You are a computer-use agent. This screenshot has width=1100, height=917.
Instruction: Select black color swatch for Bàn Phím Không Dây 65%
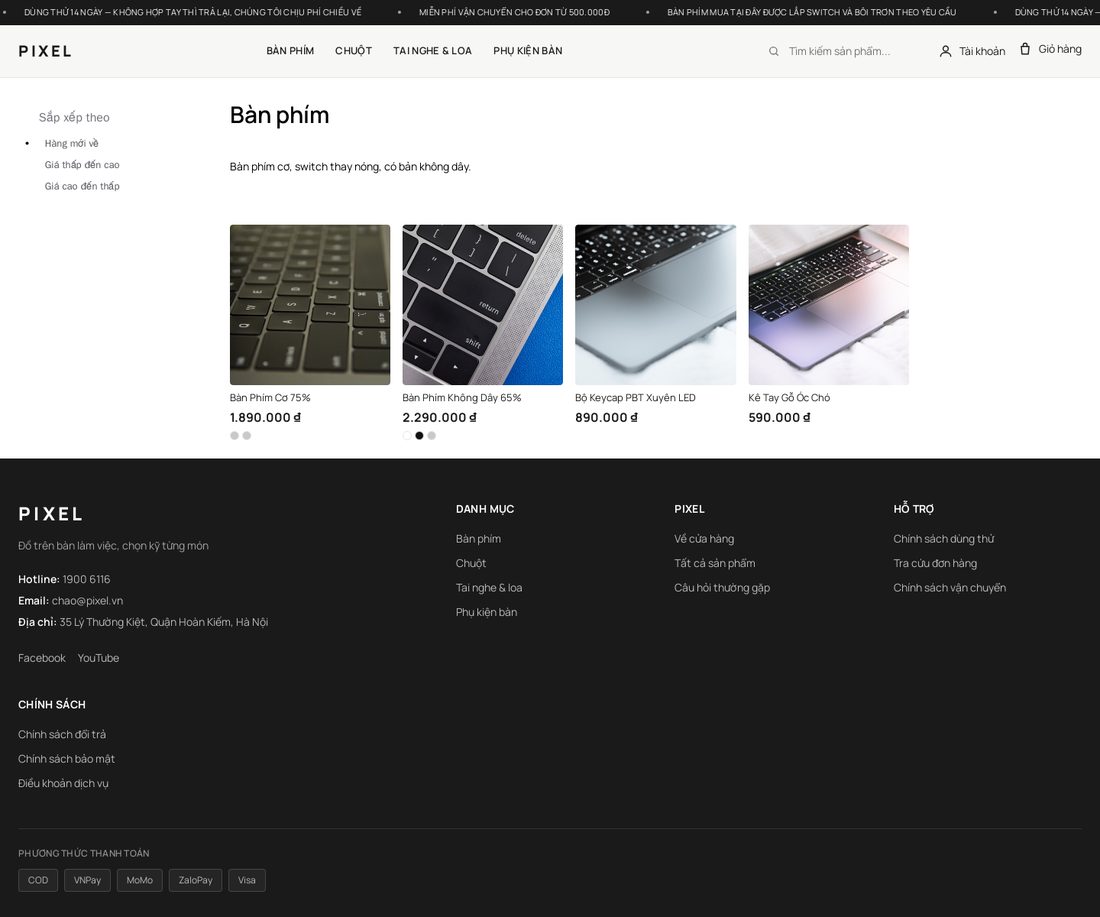coord(420,436)
